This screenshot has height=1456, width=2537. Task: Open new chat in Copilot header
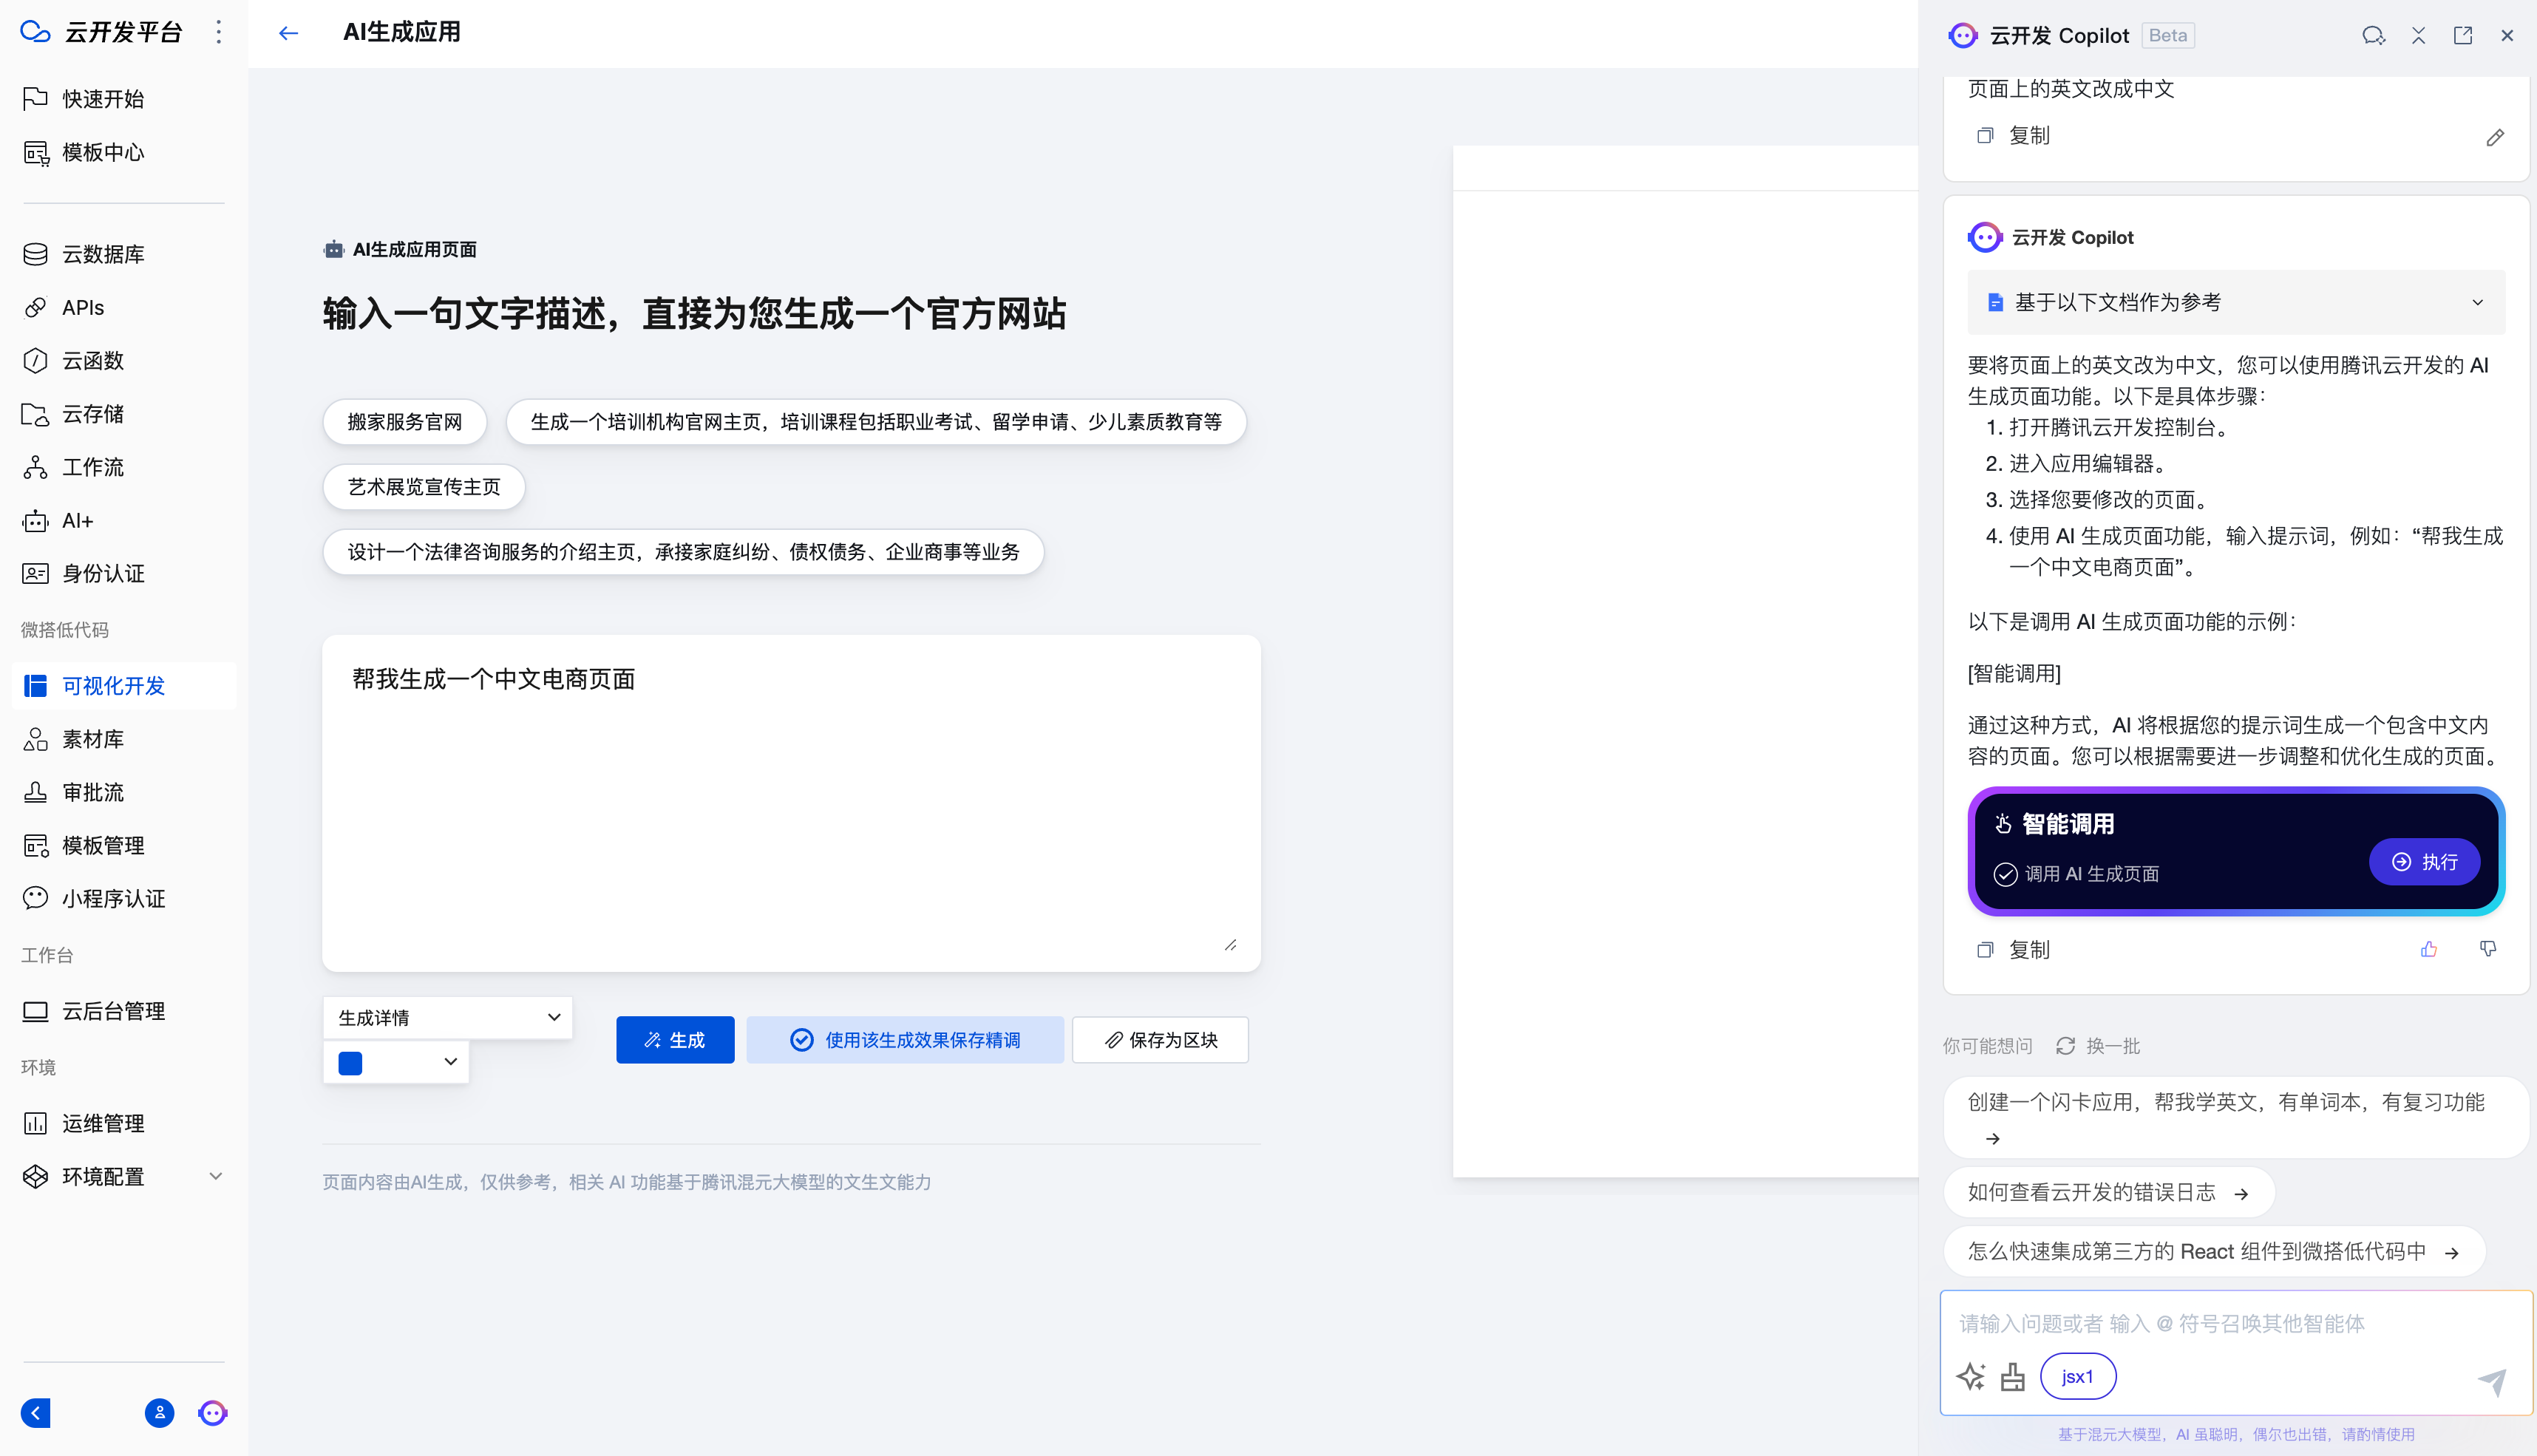tap(2373, 36)
